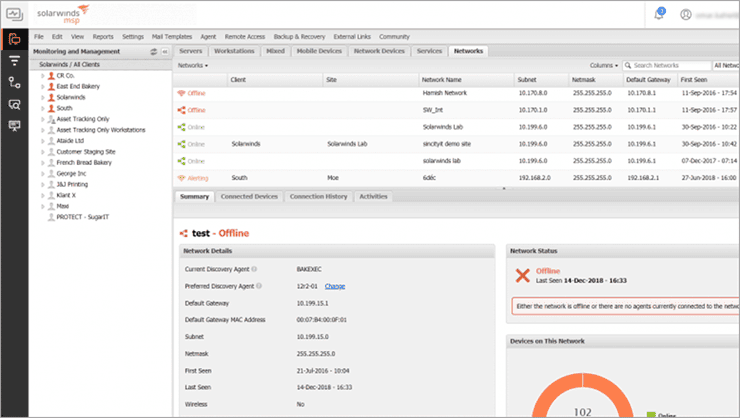
Task: Switch to the Connection History tab
Action: coord(319,197)
